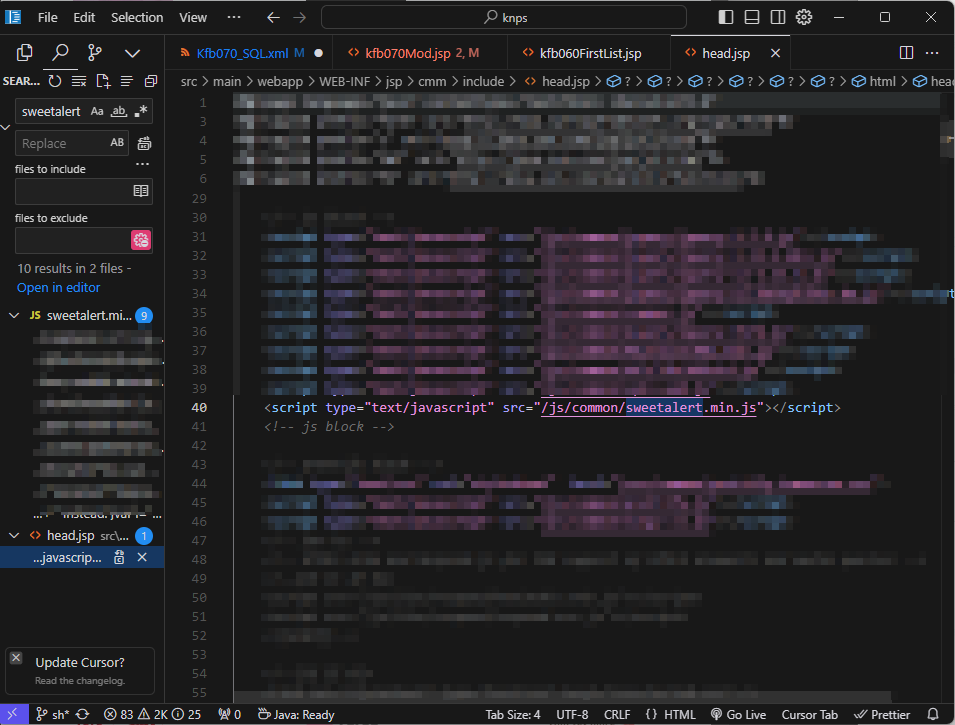Show more menu items ellipsis
955x725 pixels.
click(234, 17)
